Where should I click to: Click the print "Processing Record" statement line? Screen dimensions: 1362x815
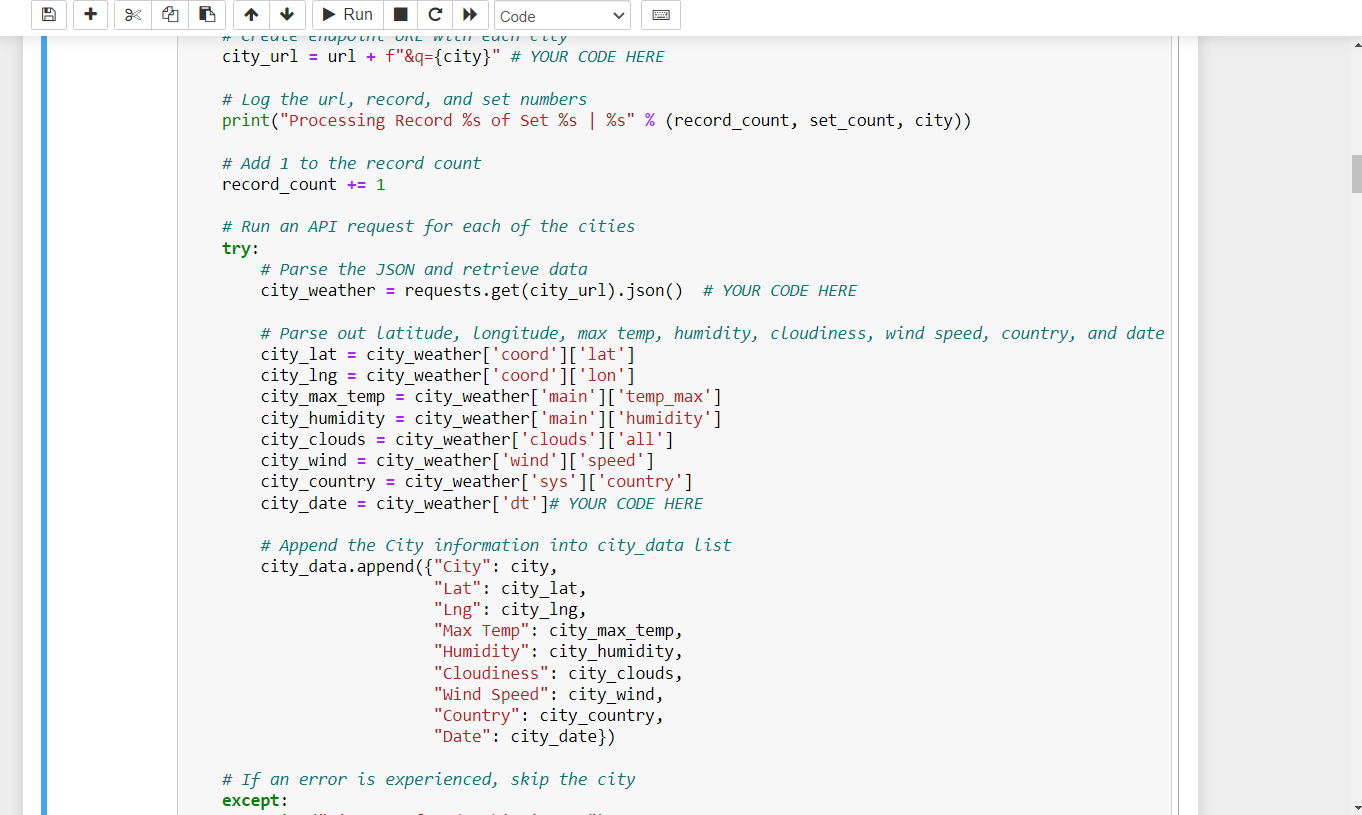596,121
